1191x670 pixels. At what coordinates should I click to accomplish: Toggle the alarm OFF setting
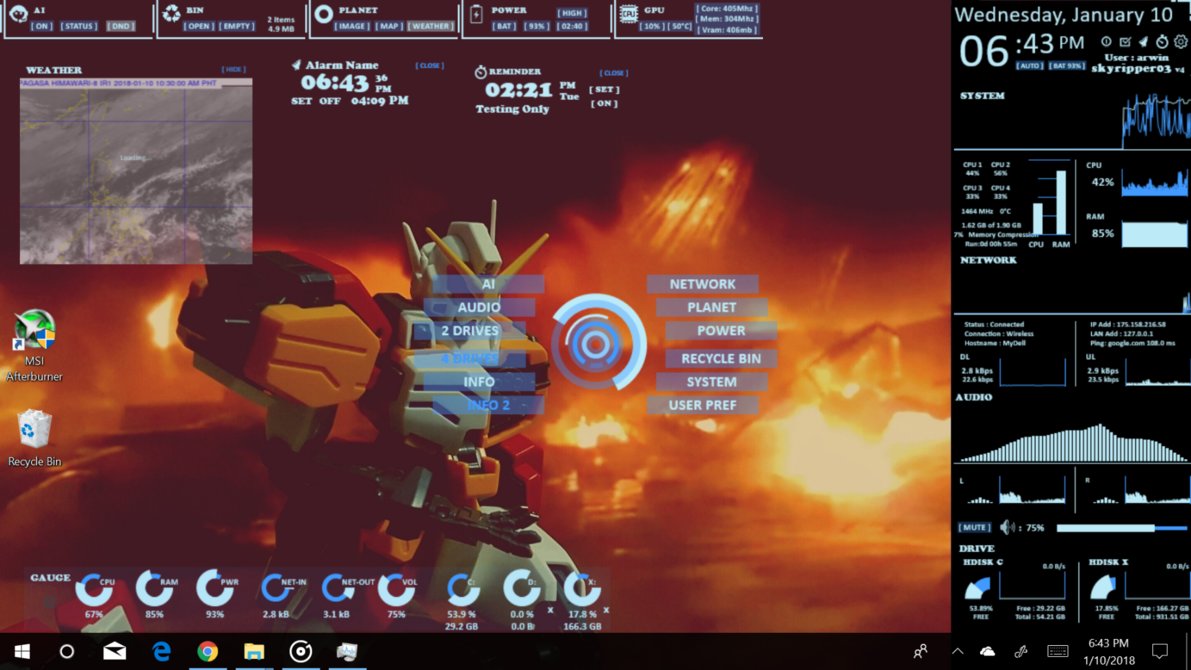[x=330, y=100]
